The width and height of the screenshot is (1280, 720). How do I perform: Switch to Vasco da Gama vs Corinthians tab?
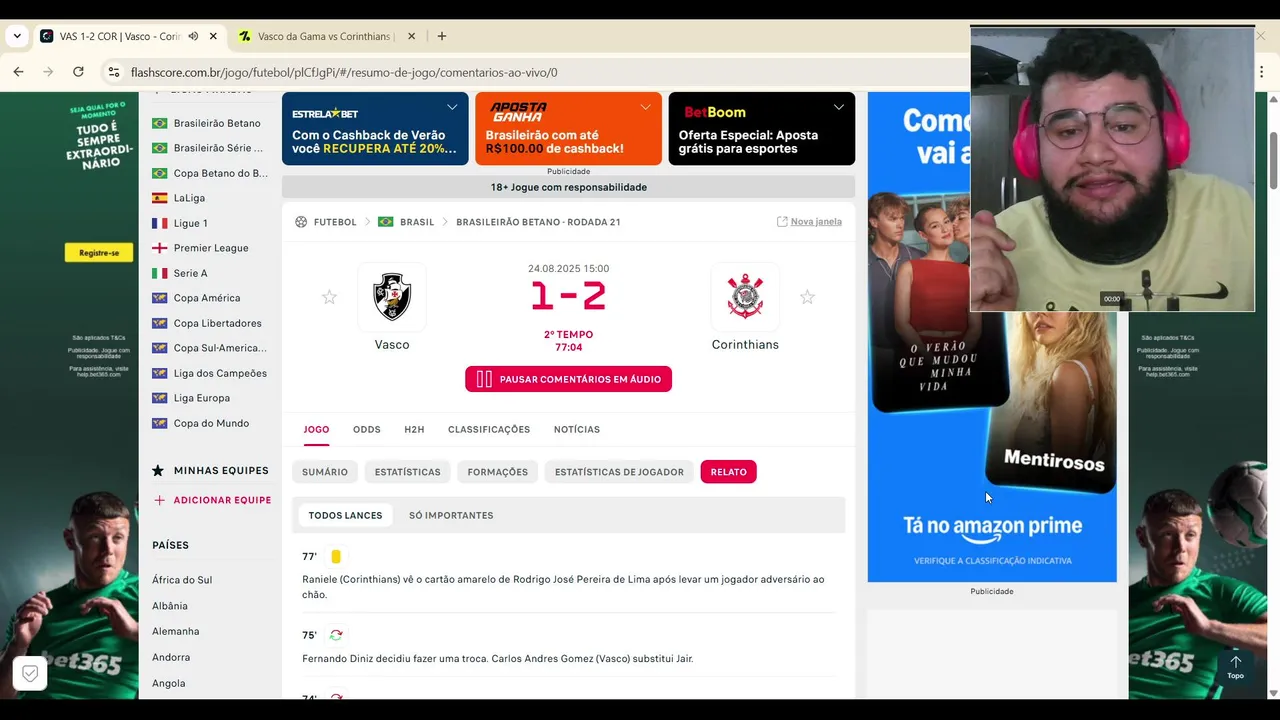click(325, 36)
